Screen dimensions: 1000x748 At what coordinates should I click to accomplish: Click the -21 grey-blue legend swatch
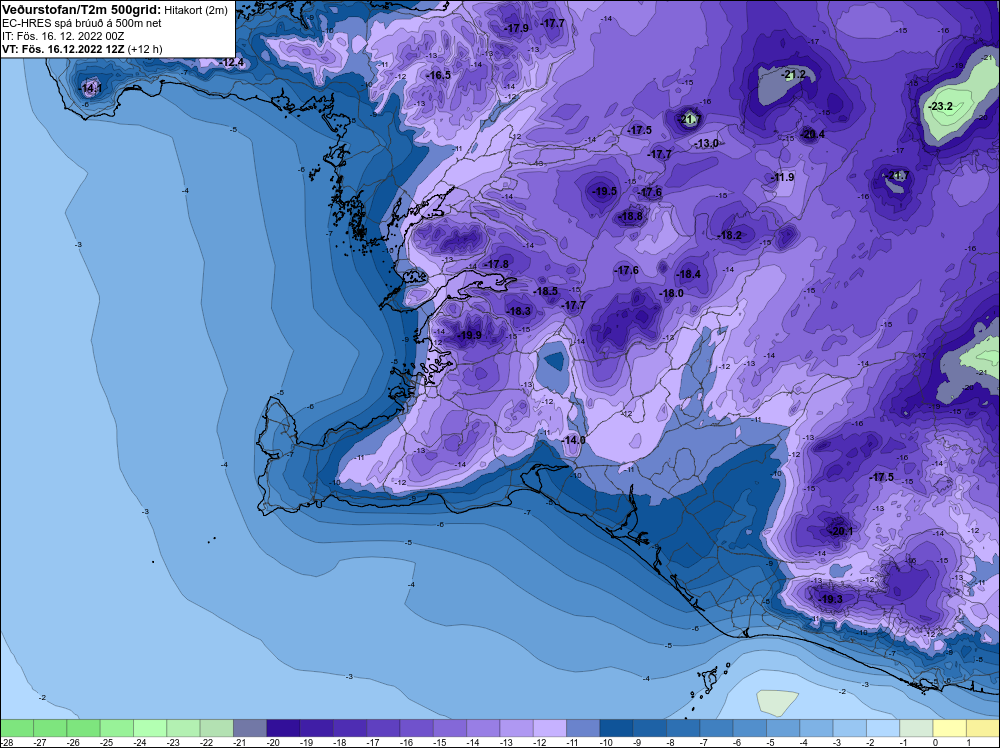click(x=250, y=728)
